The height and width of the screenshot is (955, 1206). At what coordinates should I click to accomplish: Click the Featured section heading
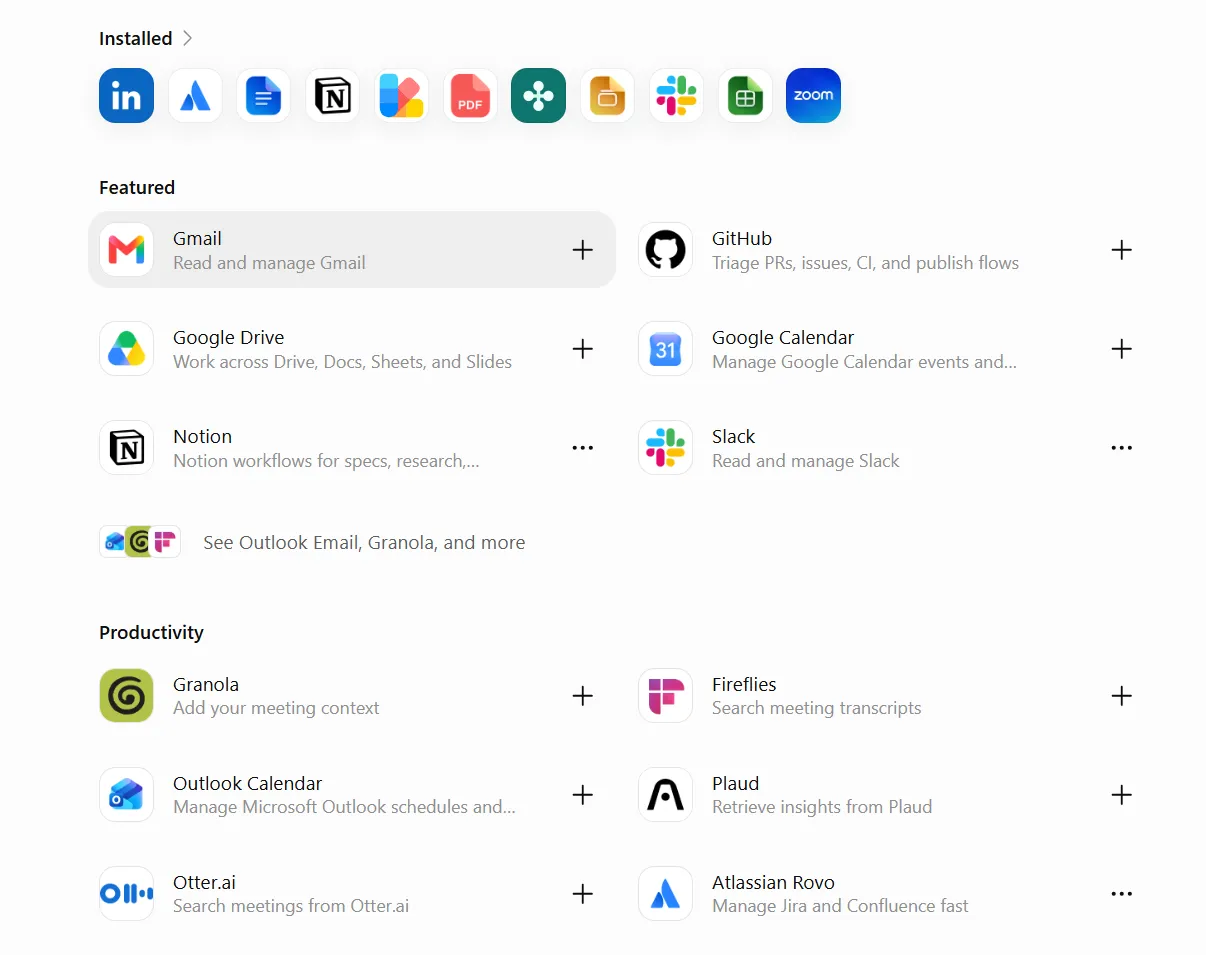click(137, 188)
